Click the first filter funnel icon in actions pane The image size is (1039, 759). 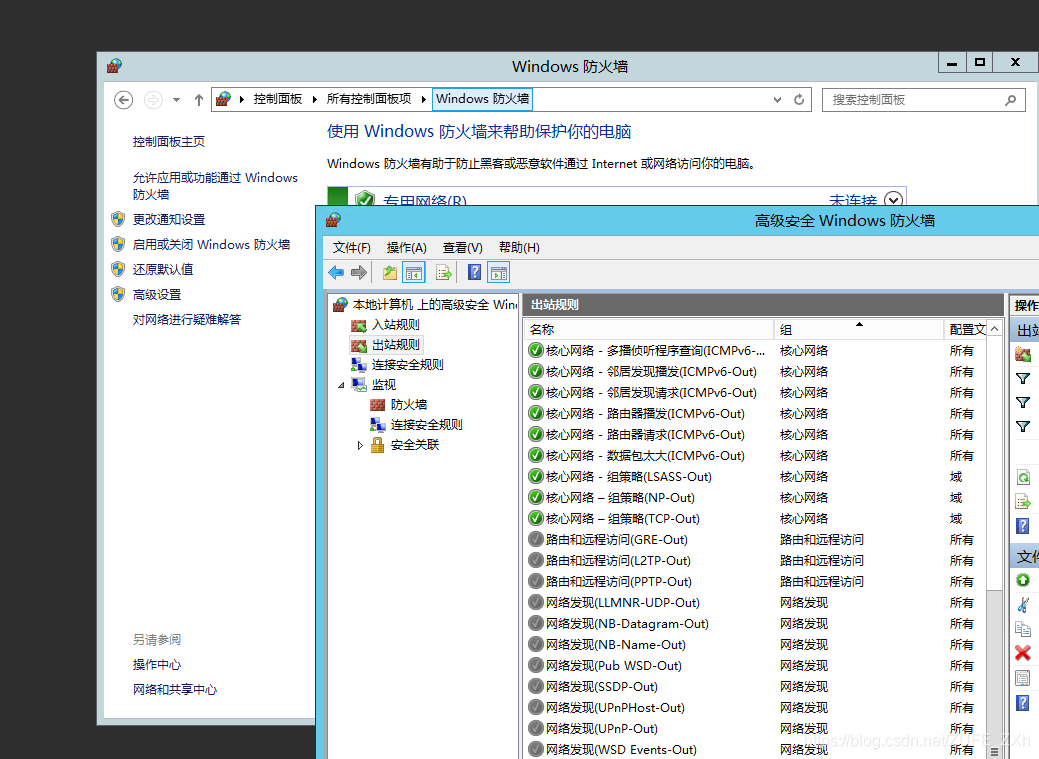pyautogui.click(x=1023, y=379)
